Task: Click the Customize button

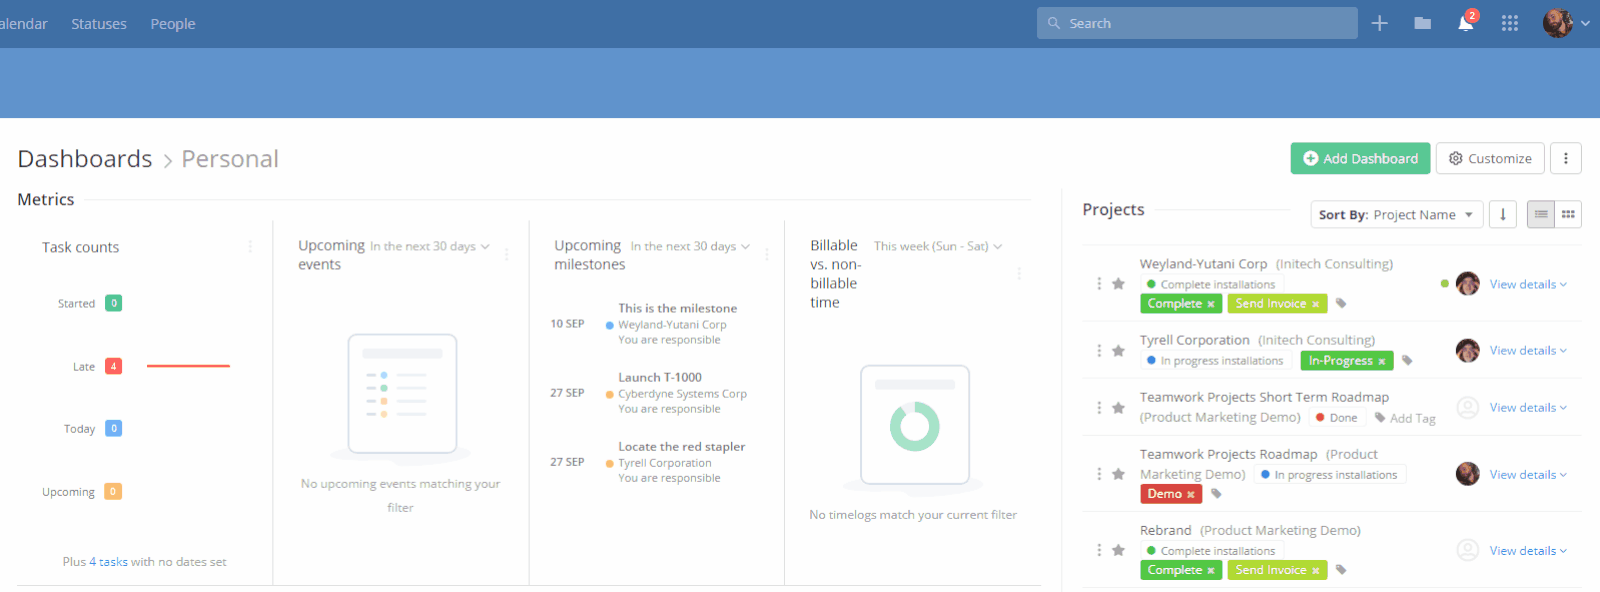Action: pyautogui.click(x=1490, y=158)
